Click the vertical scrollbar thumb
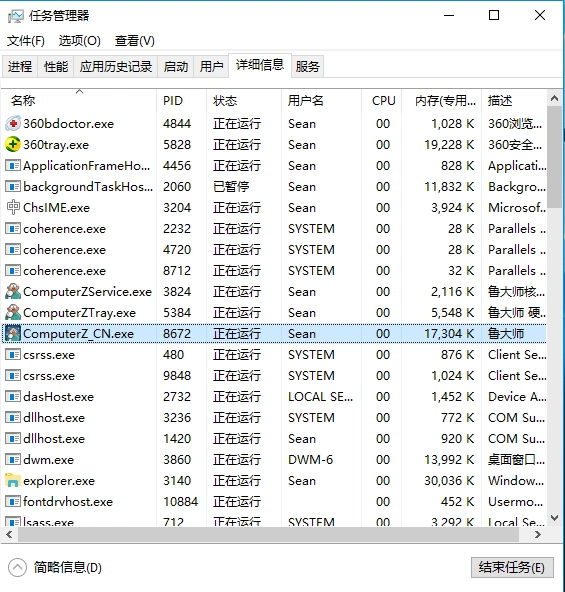Image resolution: width=565 pixels, height=592 pixels. 554,157
